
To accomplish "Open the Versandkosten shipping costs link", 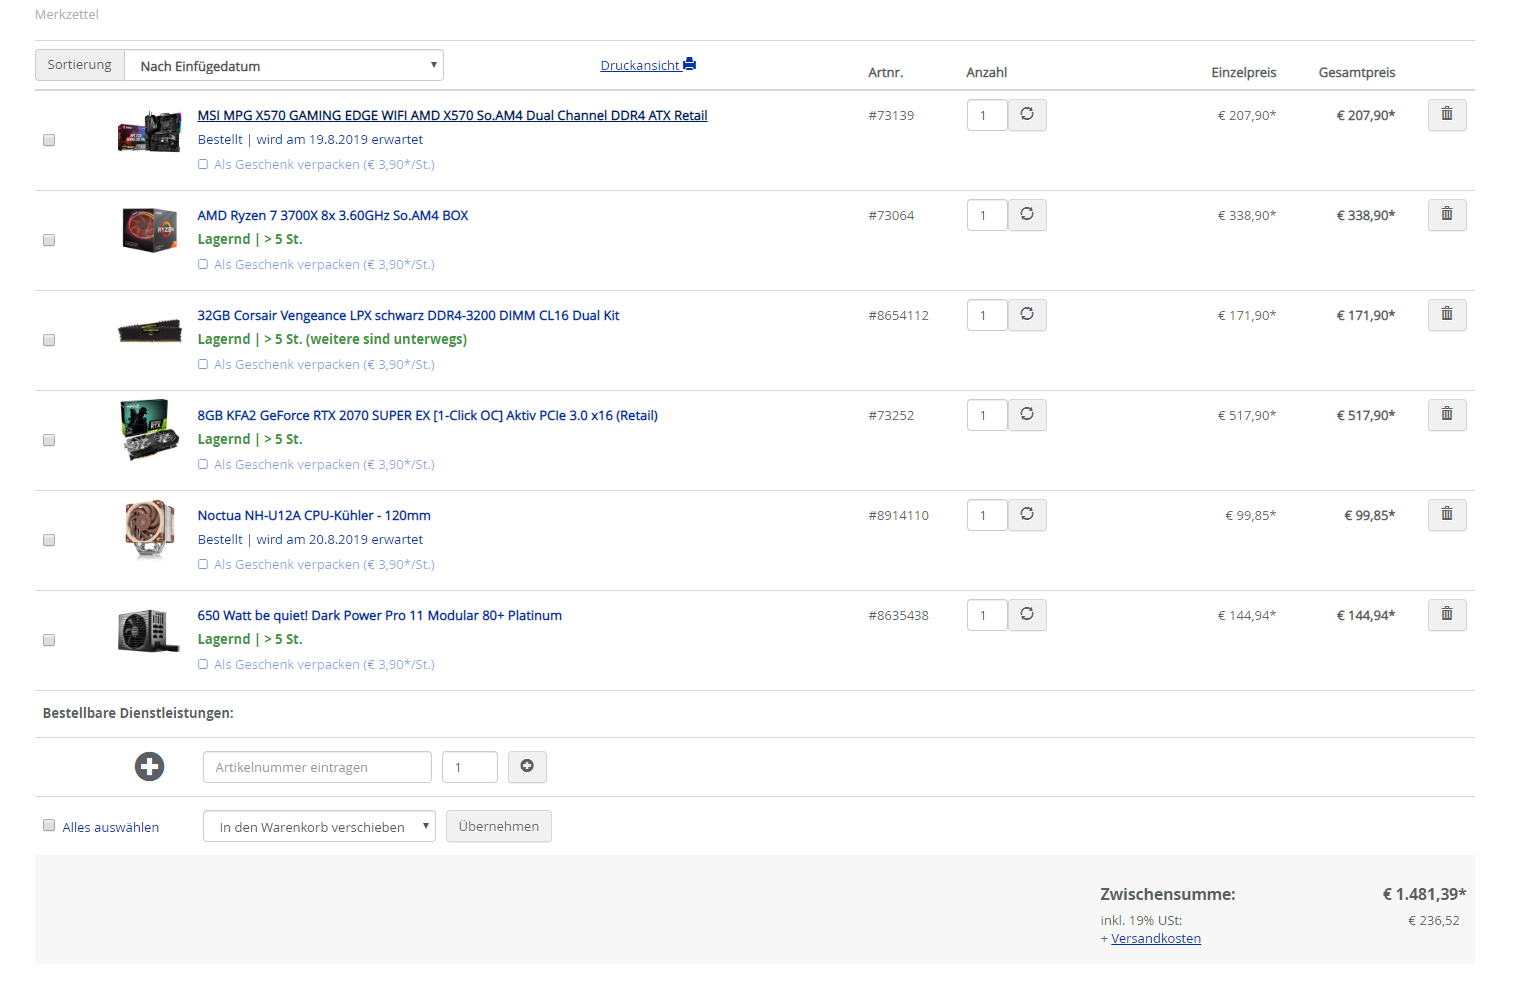I will pyautogui.click(x=1156, y=939).
